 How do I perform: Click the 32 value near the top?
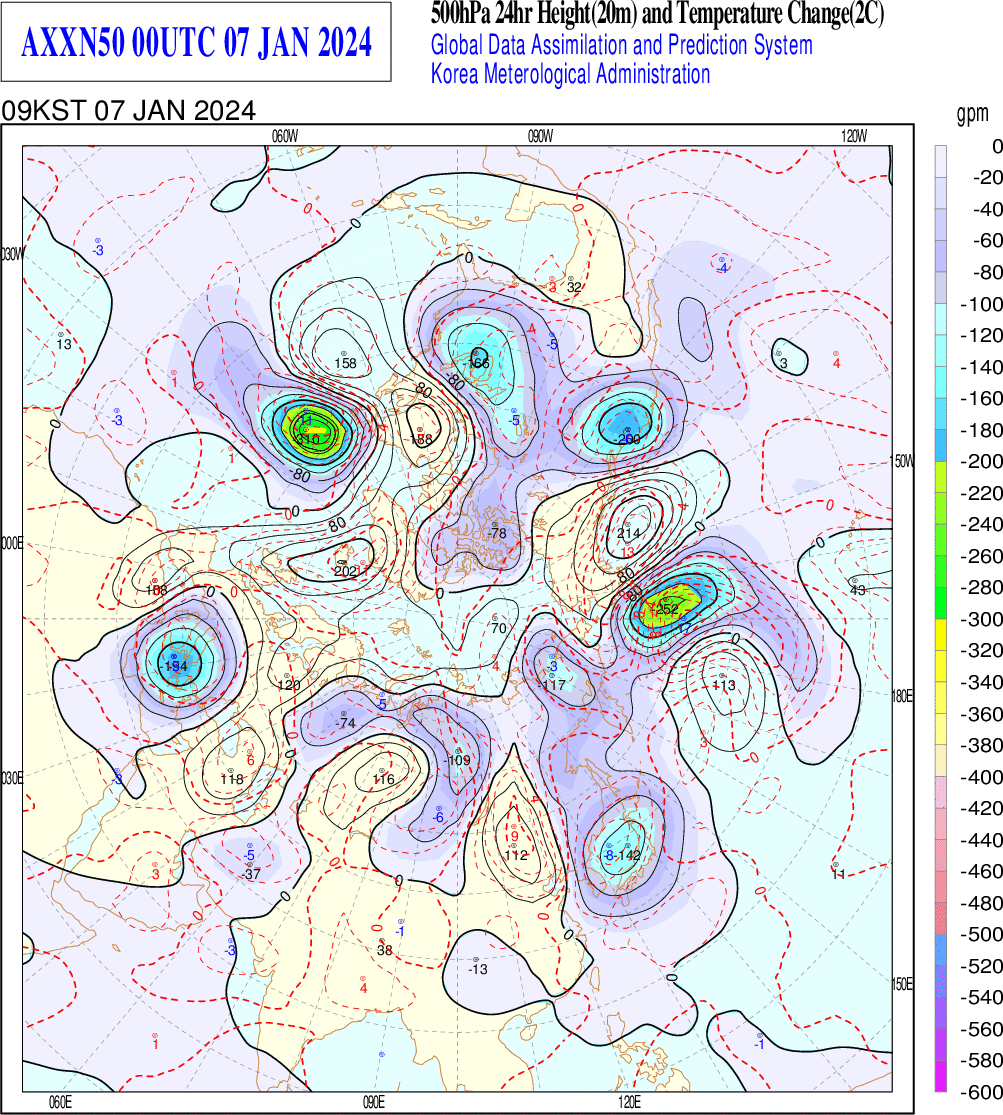[573, 288]
